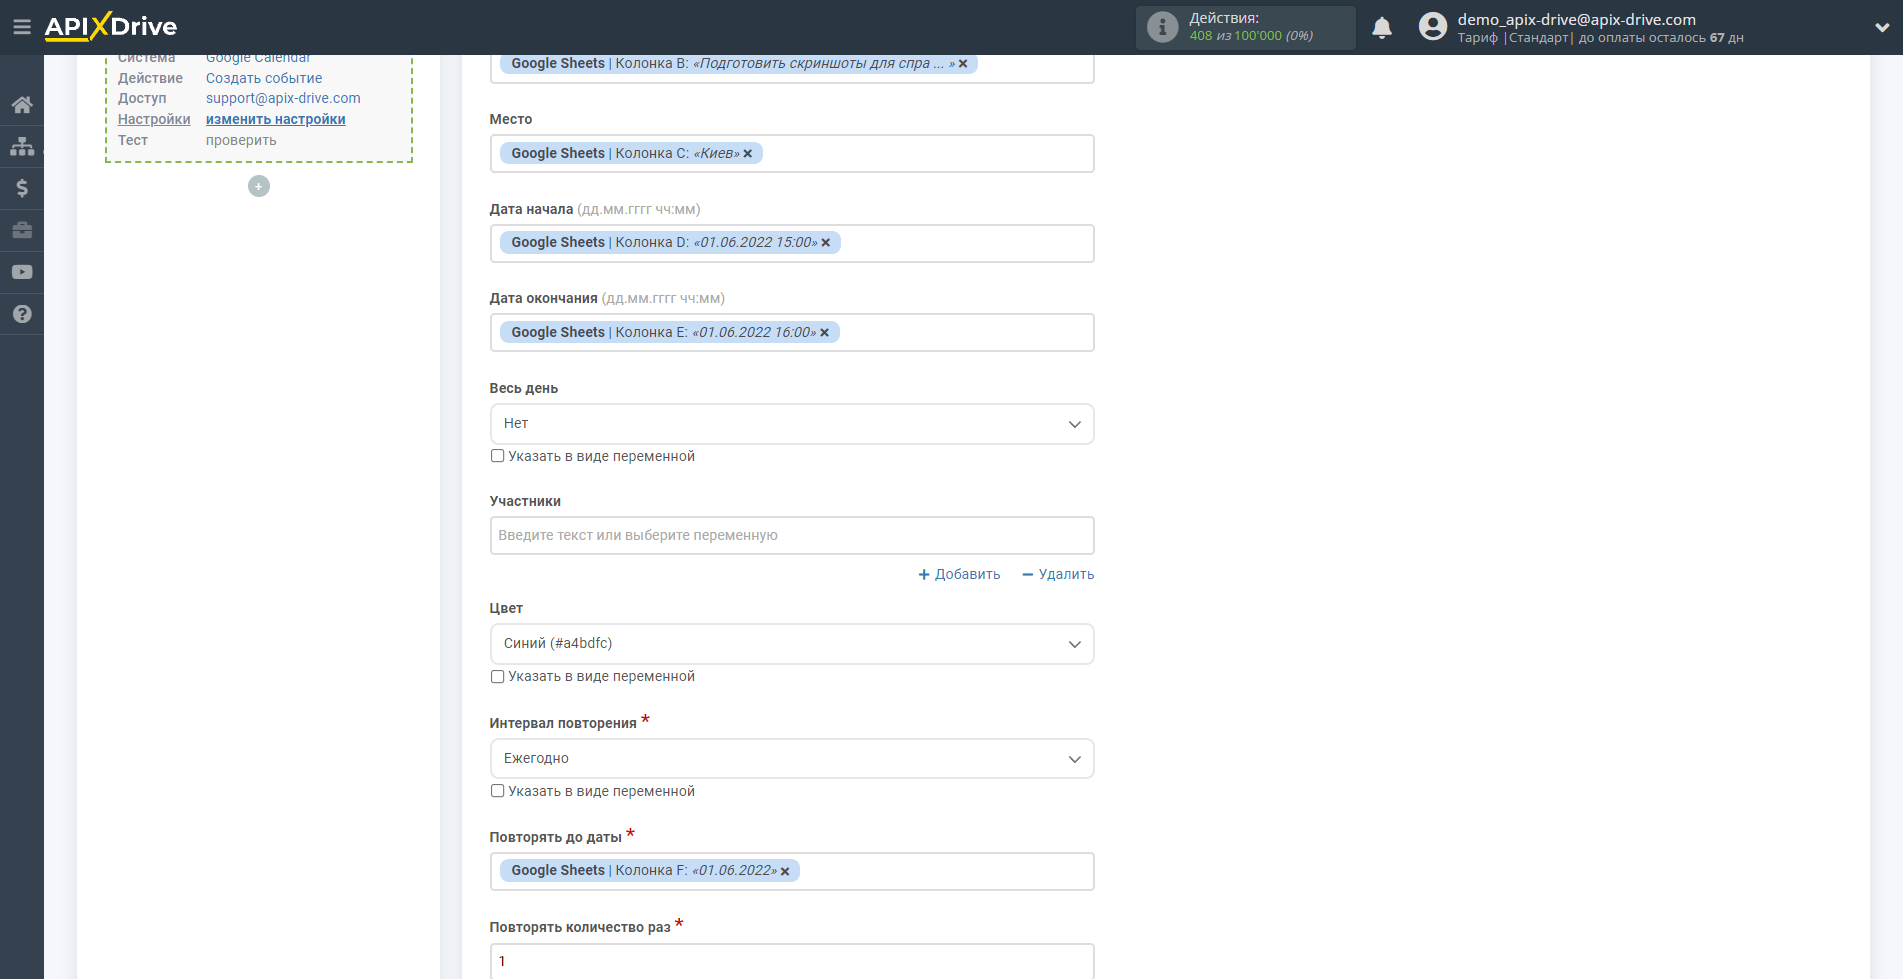
Task: Open the Цвет dropdown
Action: pos(792,644)
